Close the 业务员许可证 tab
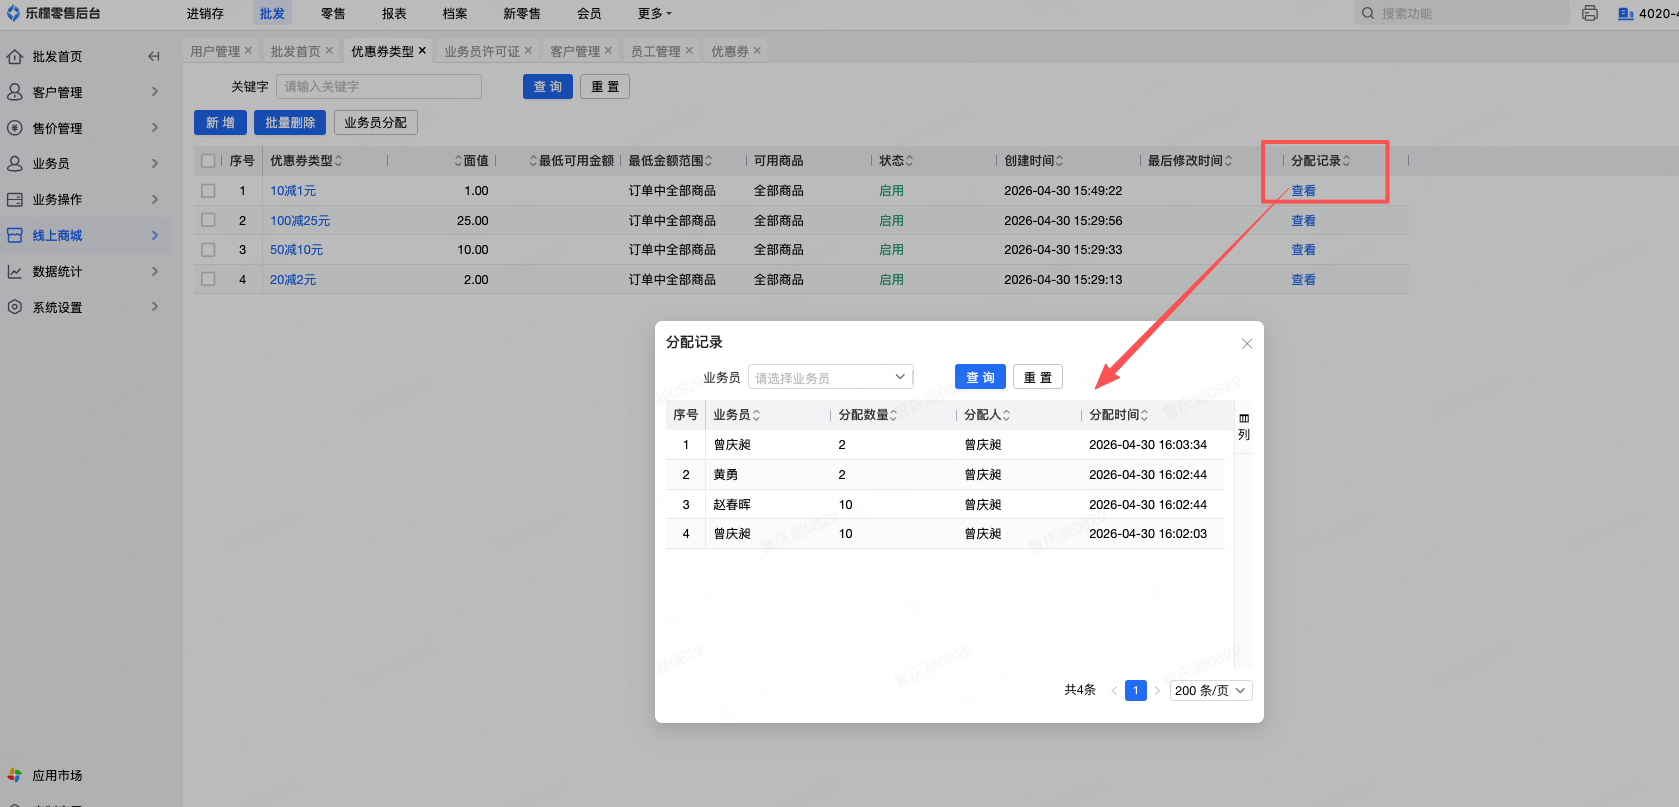The image size is (1679, 807). coord(528,51)
